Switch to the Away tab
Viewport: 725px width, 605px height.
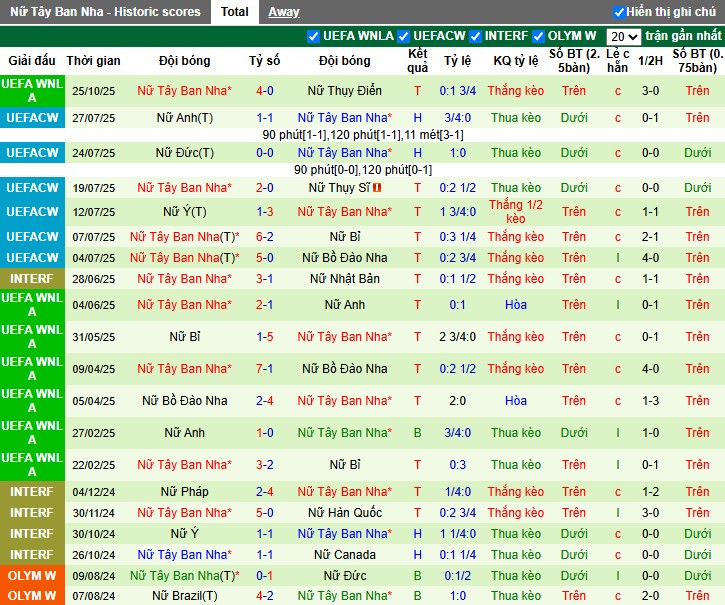284,12
